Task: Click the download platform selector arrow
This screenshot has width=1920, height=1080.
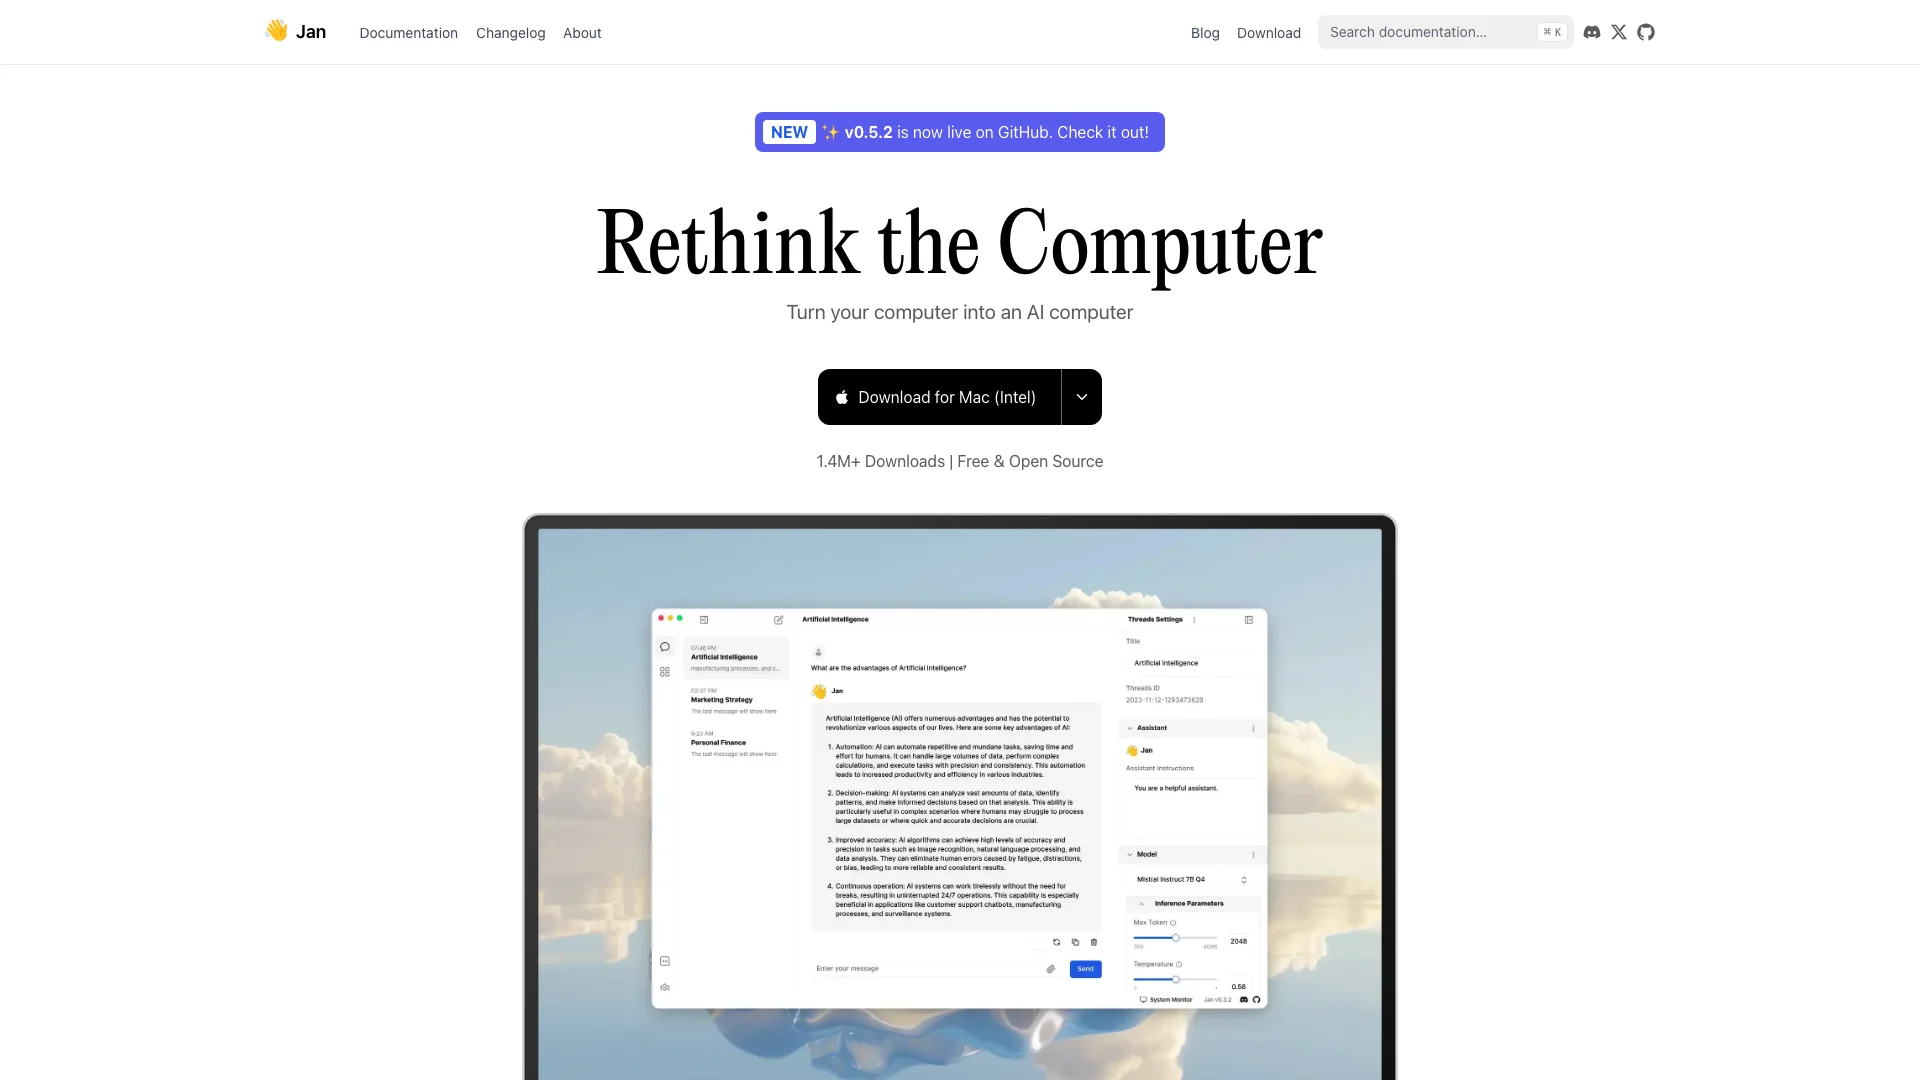Action: [1081, 397]
